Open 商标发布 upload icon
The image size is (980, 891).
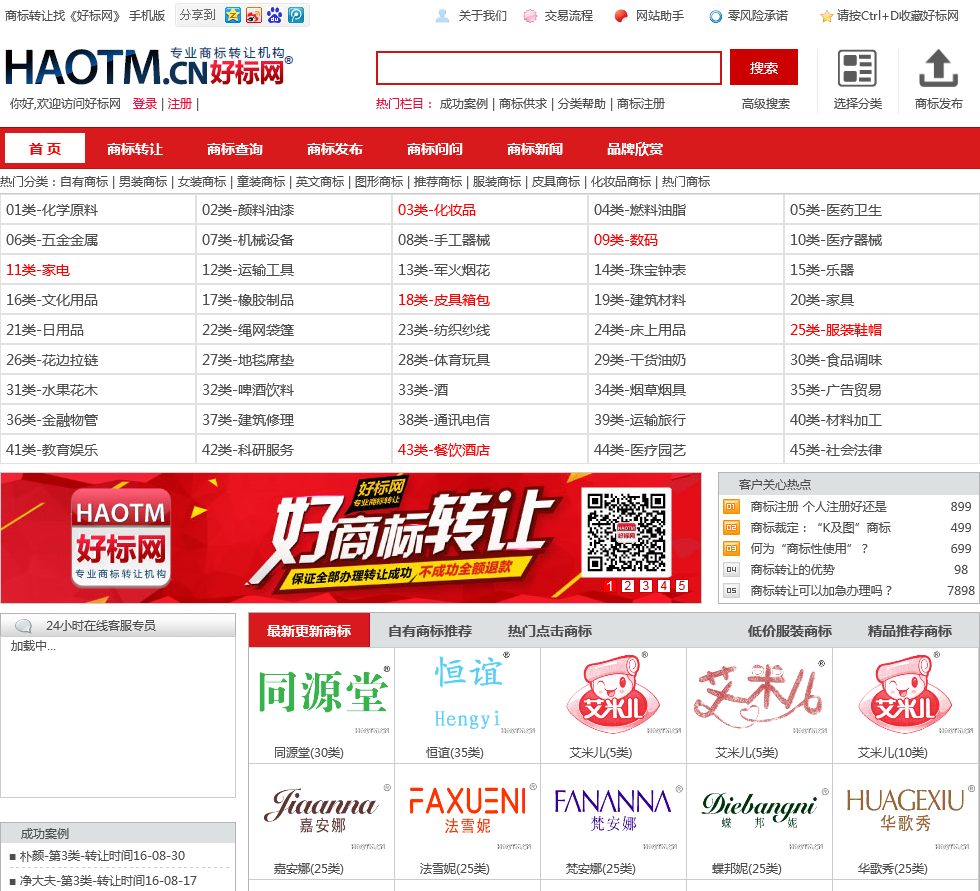pyautogui.click(x=938, y=68)
